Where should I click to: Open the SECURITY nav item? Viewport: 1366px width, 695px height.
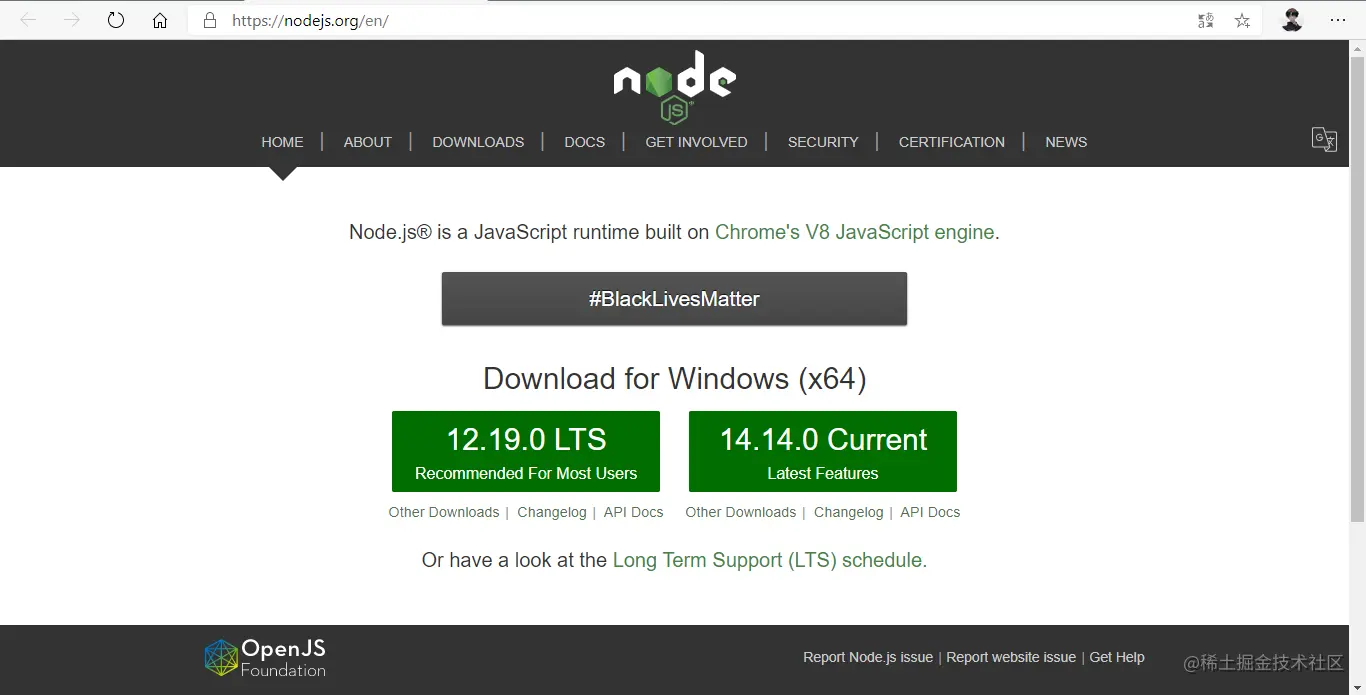point(823,142)
